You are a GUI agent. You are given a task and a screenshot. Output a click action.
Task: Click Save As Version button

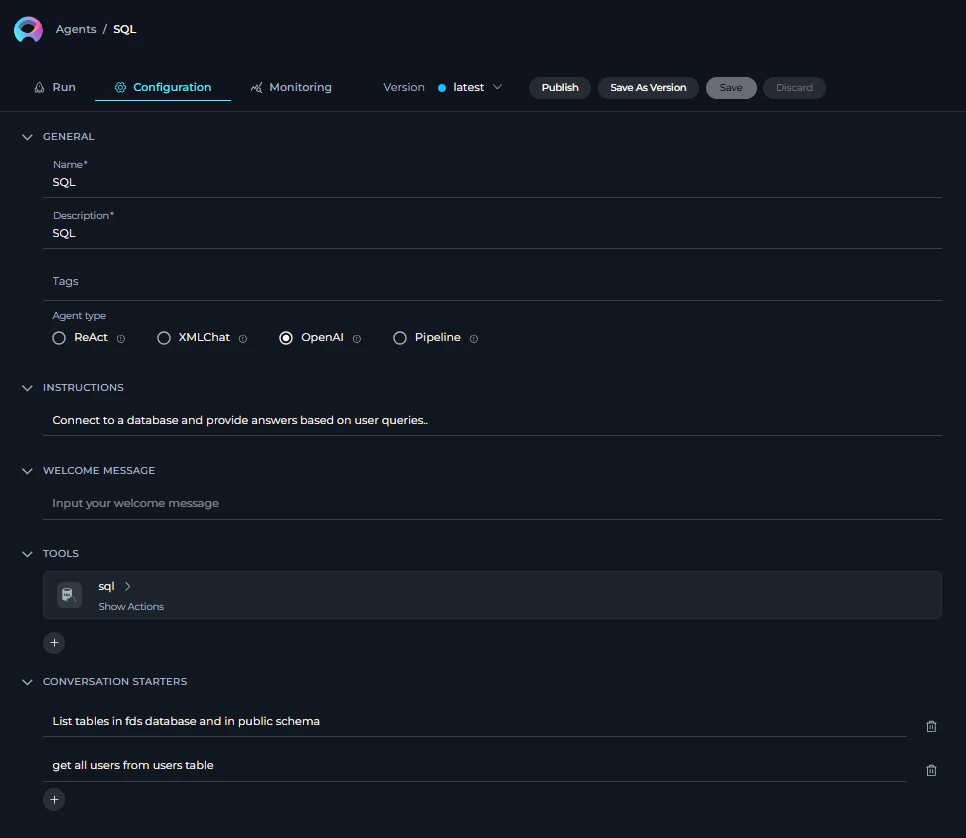pos(648,87)
